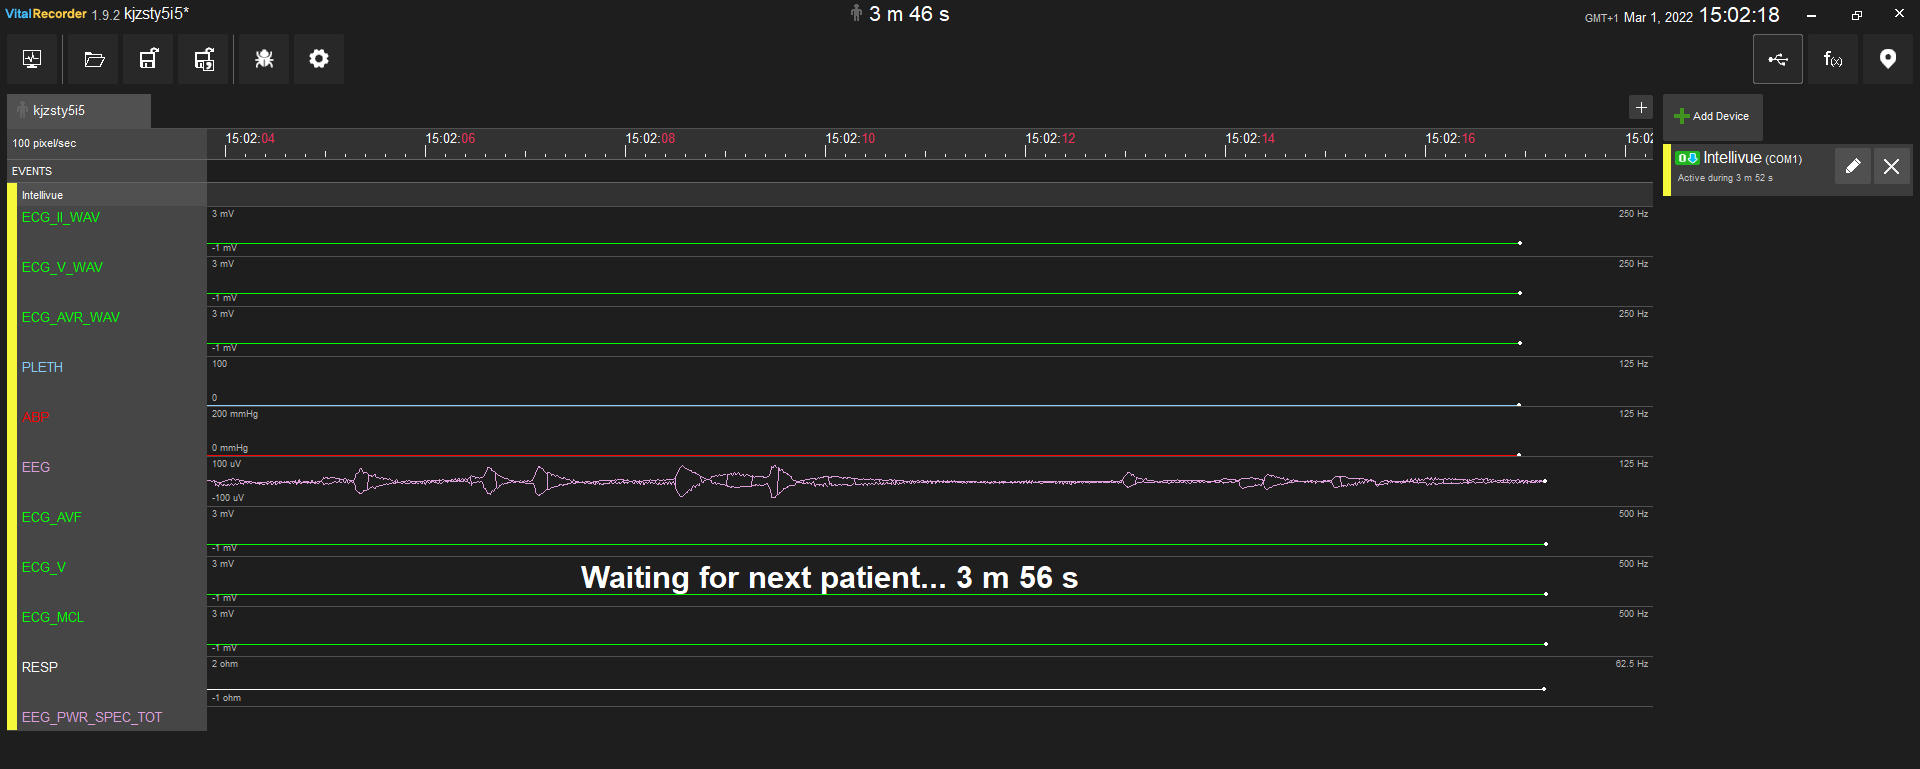Click the 15:02:10 marker on the timeline
Viewport: 1920px width, 769px height.
pyautogui.click(x=850, y=139)
